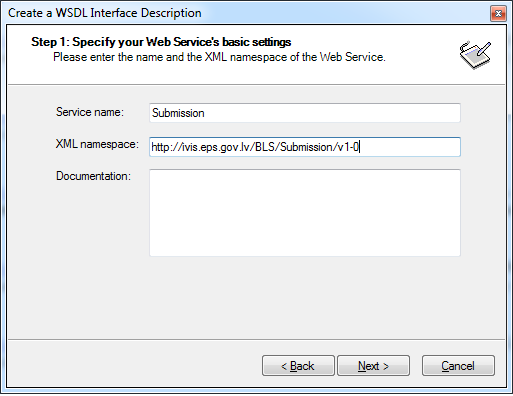The width and height of the screenshot is (513, 396).
Task: Click 'v1-0' at end of the namespace URL
Action: coord(348,147)
